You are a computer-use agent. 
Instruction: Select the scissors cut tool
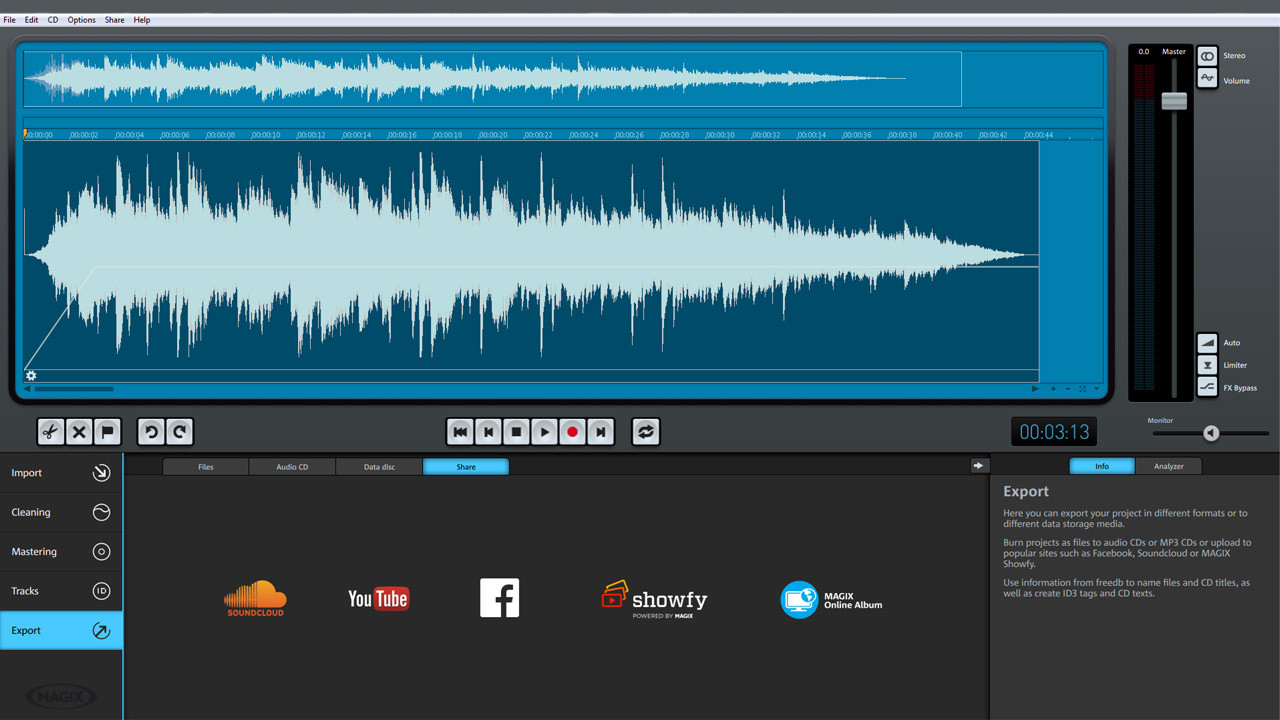50,432
